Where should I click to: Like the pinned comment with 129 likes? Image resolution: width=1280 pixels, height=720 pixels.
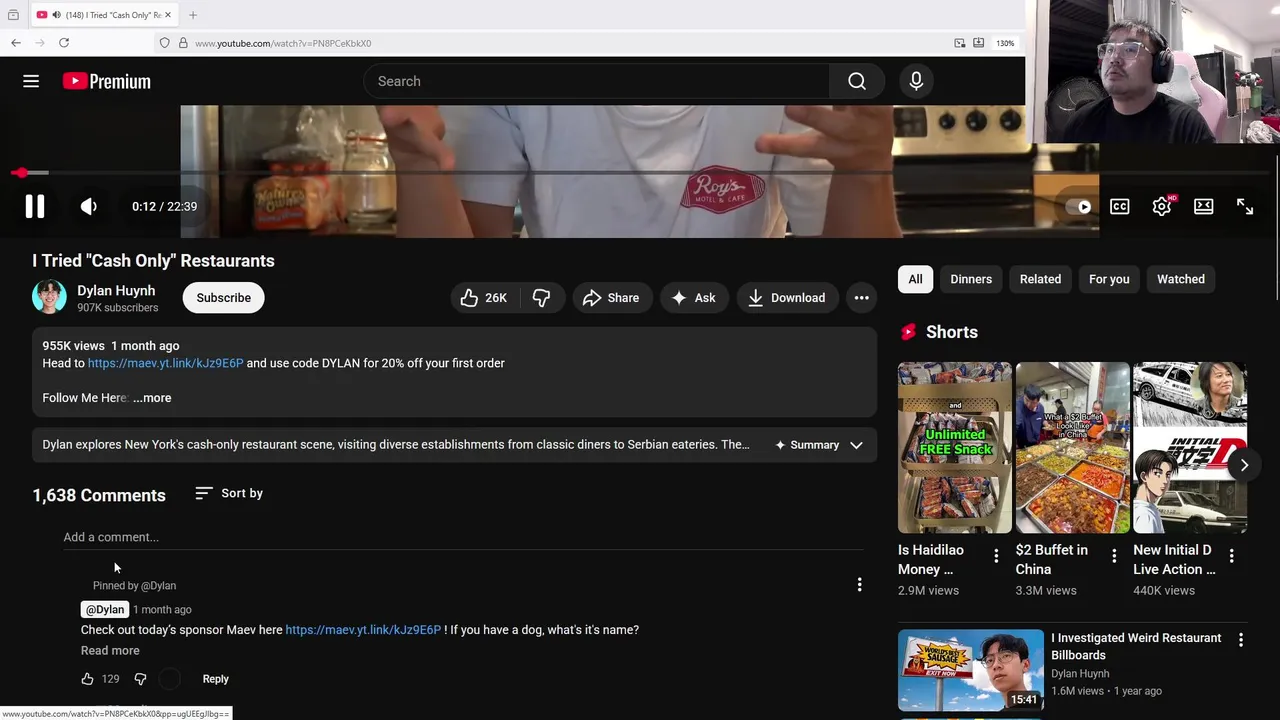click(88, 679)
